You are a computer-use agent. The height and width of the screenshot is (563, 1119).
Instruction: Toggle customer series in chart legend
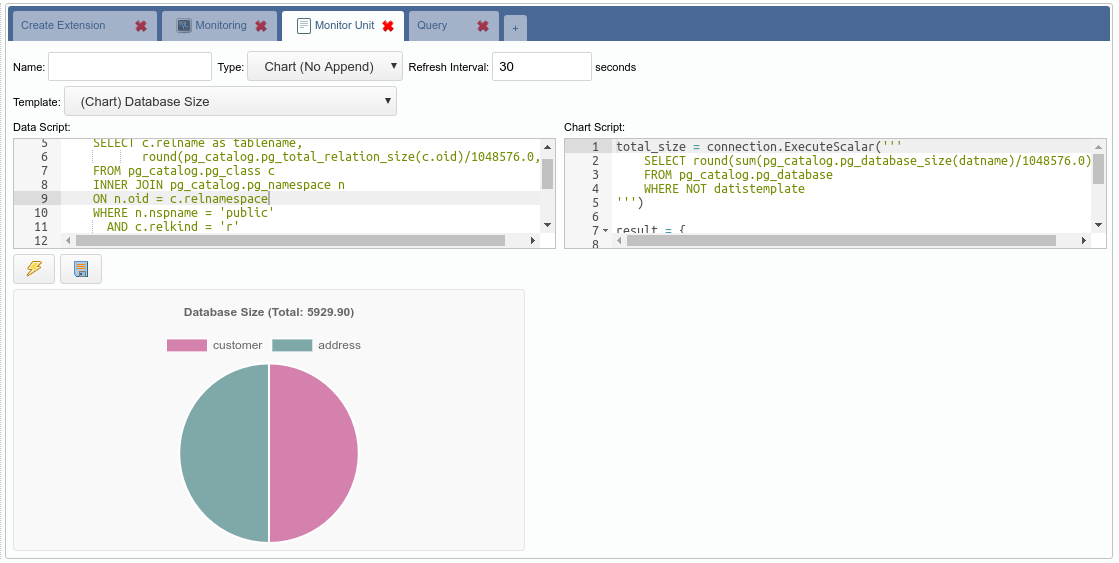214,345
